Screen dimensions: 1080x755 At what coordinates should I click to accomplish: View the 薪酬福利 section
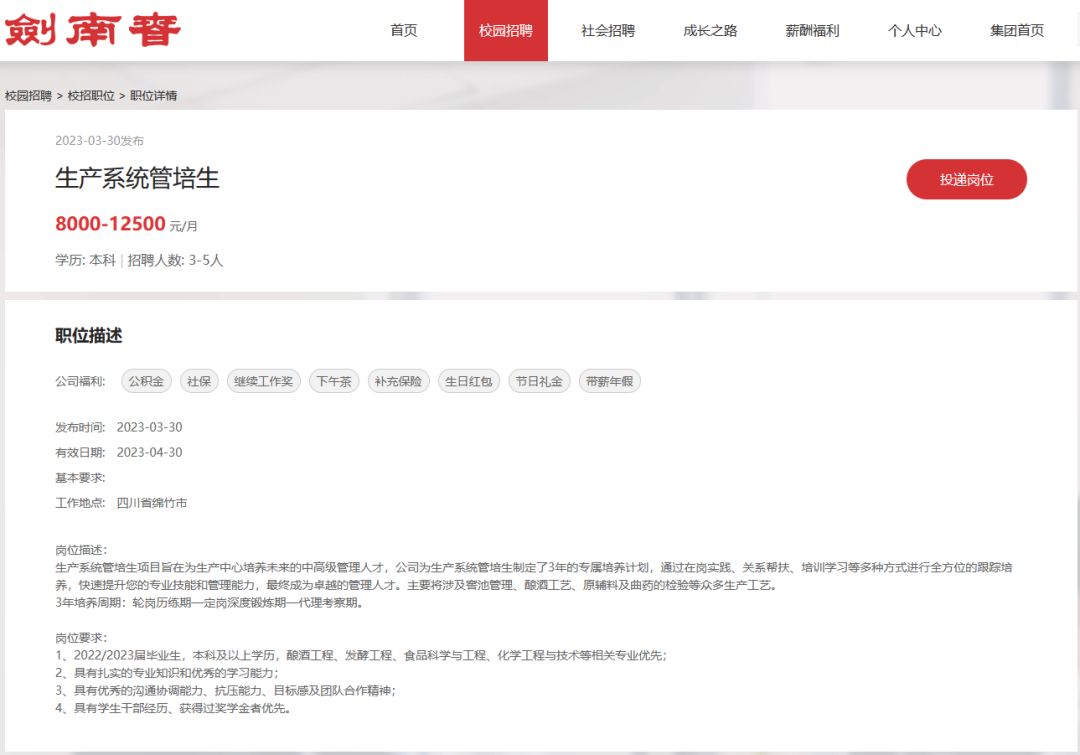click(x=812, y=30)
